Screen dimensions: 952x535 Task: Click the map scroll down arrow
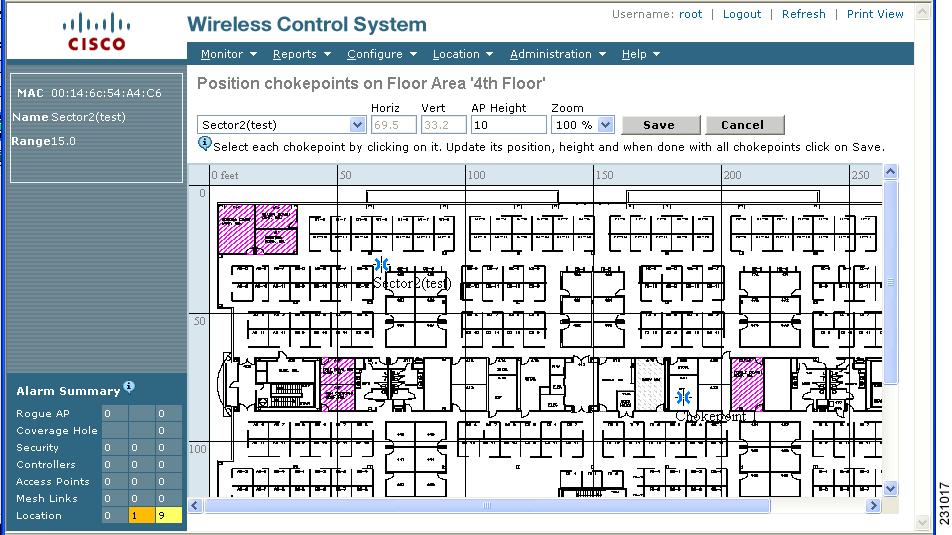(x=890, y=488)
